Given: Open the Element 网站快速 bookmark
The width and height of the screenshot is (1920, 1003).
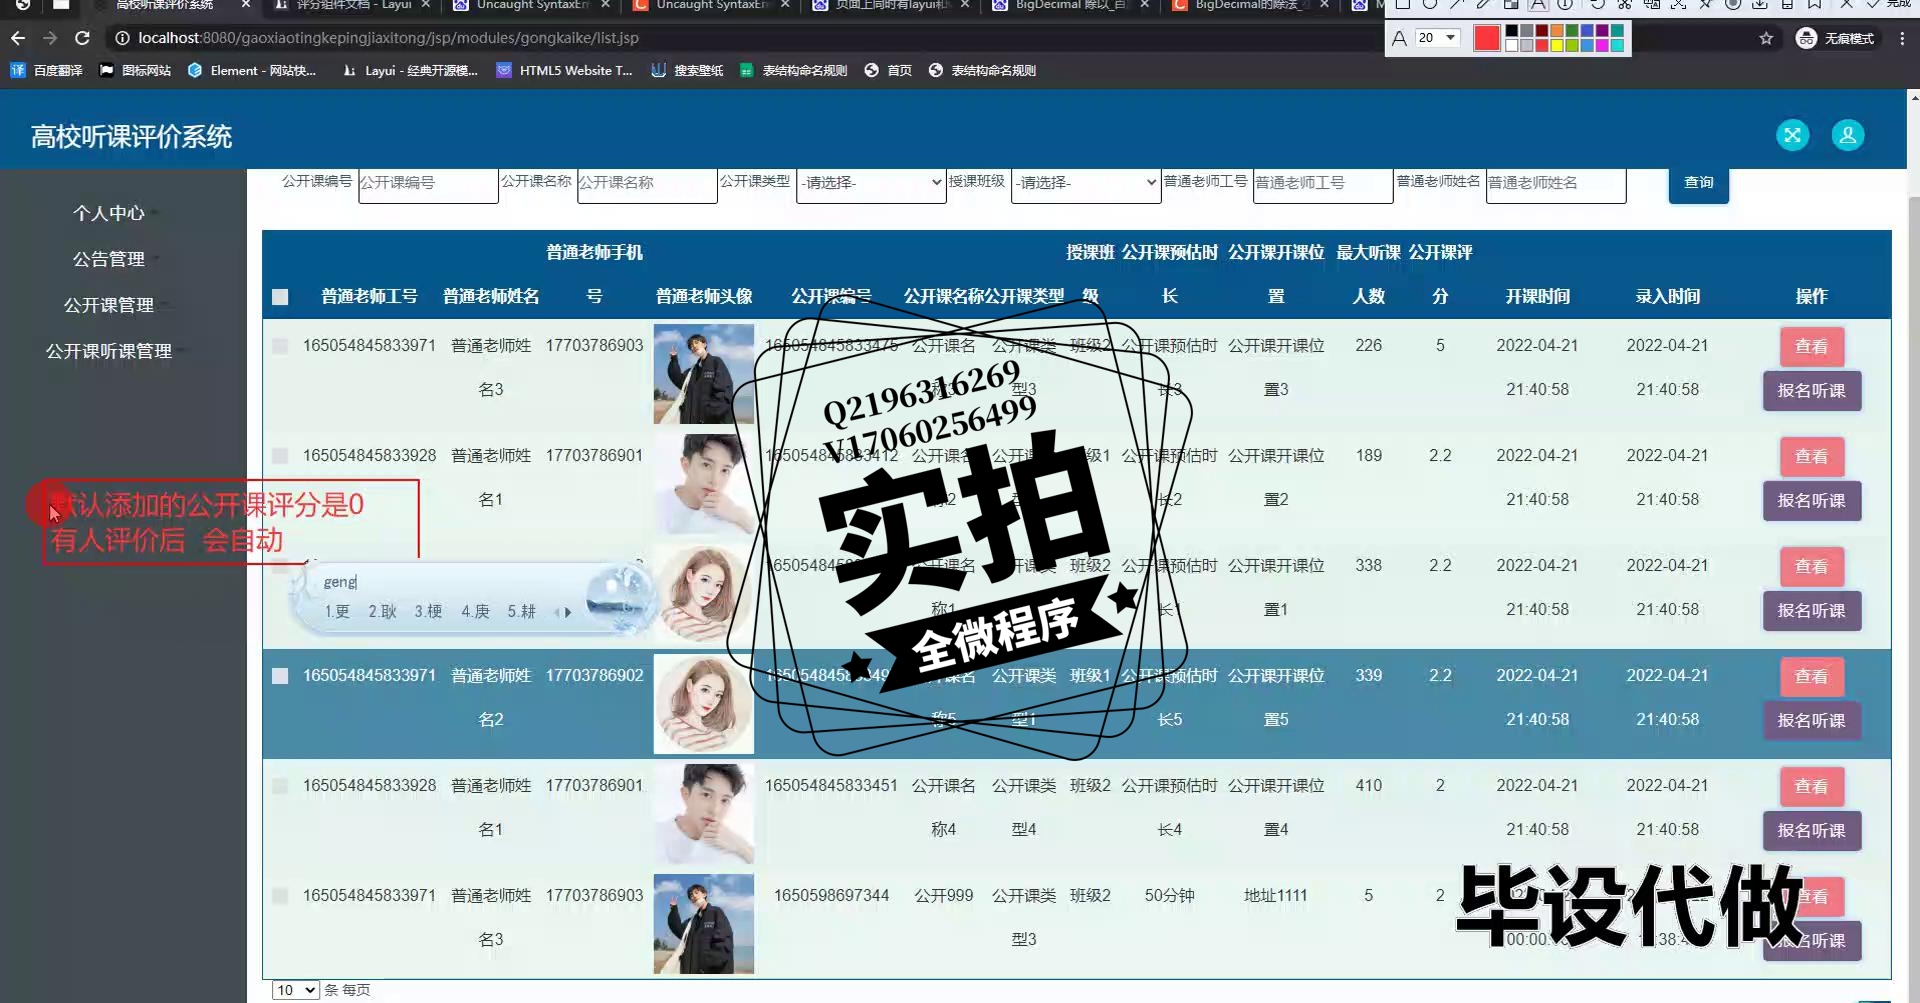Looking at the screenshot, I should [252, 70].
